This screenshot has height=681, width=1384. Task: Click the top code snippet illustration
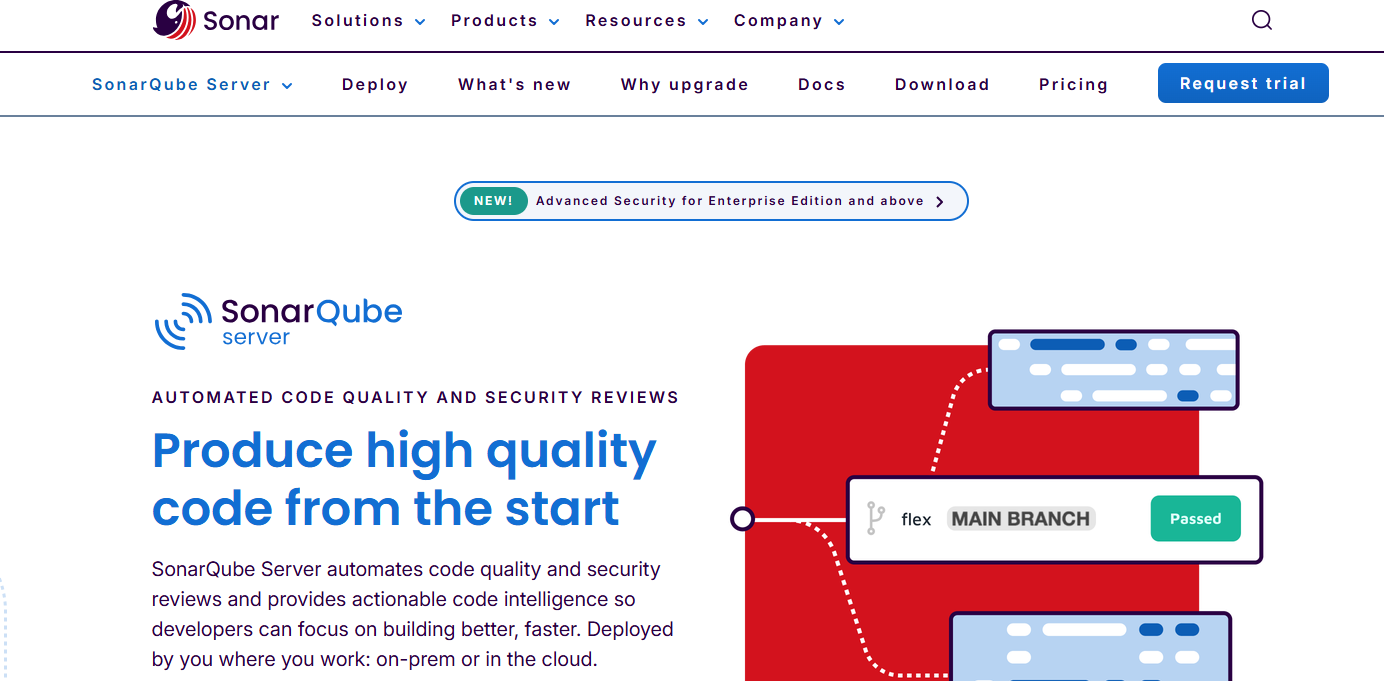click(x=1113, y=370)
